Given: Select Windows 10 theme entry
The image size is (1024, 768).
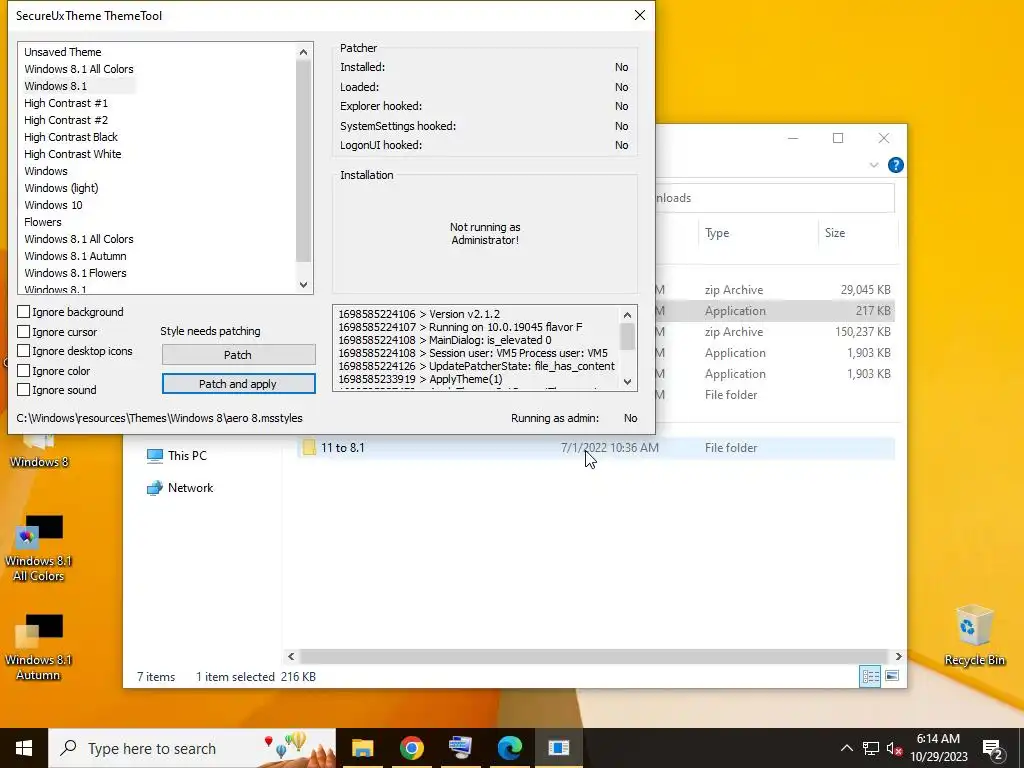Looking at the screenshot, I should click(54, 204).
